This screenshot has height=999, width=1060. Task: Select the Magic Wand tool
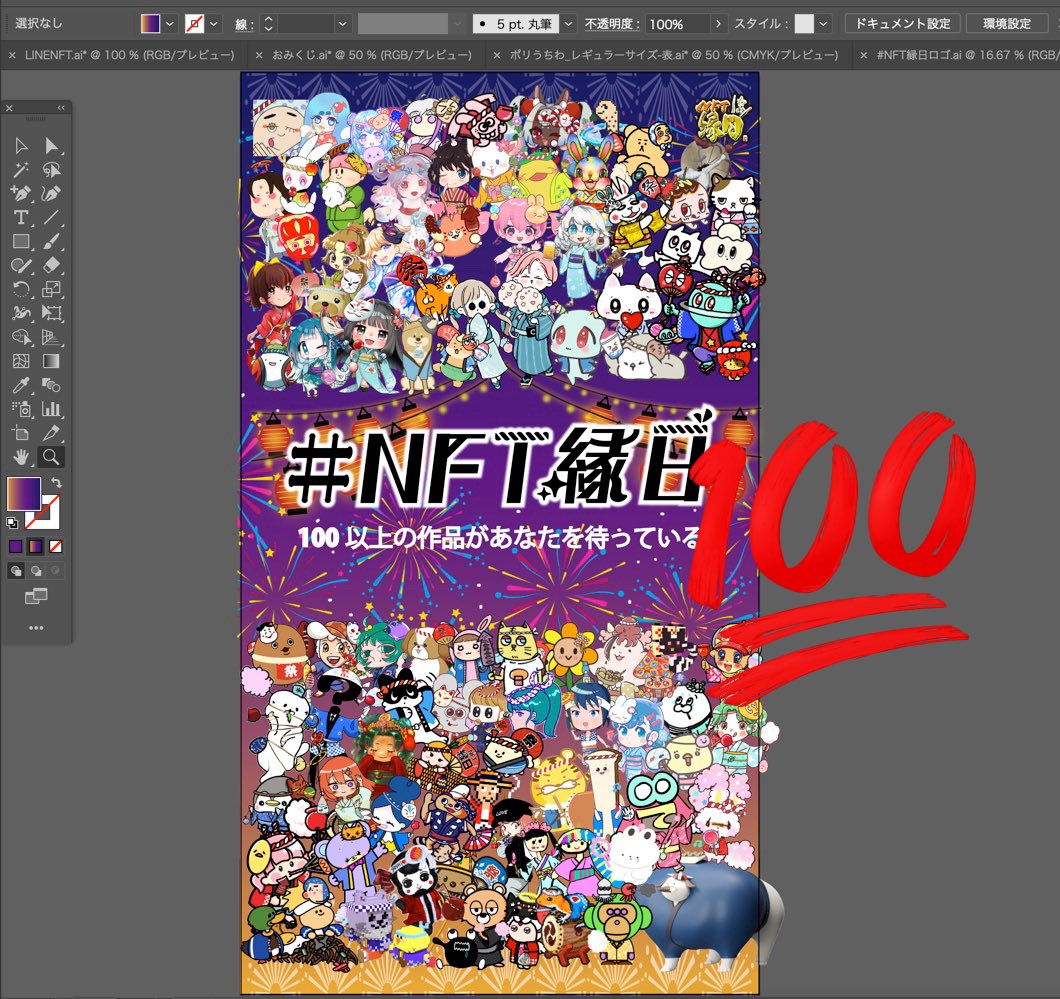click(21, 170)
